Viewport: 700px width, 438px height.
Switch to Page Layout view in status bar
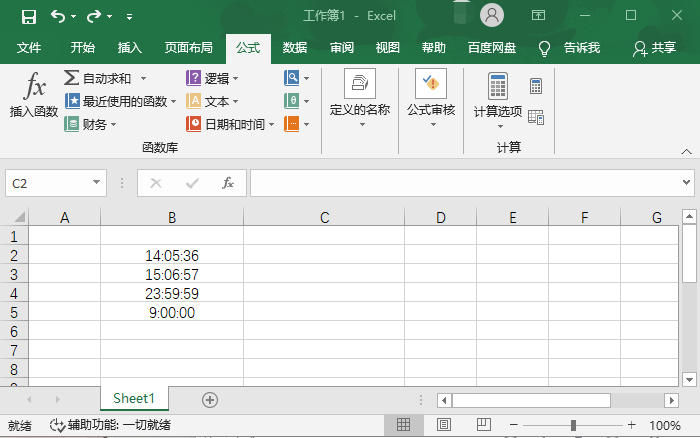point(440,425)
